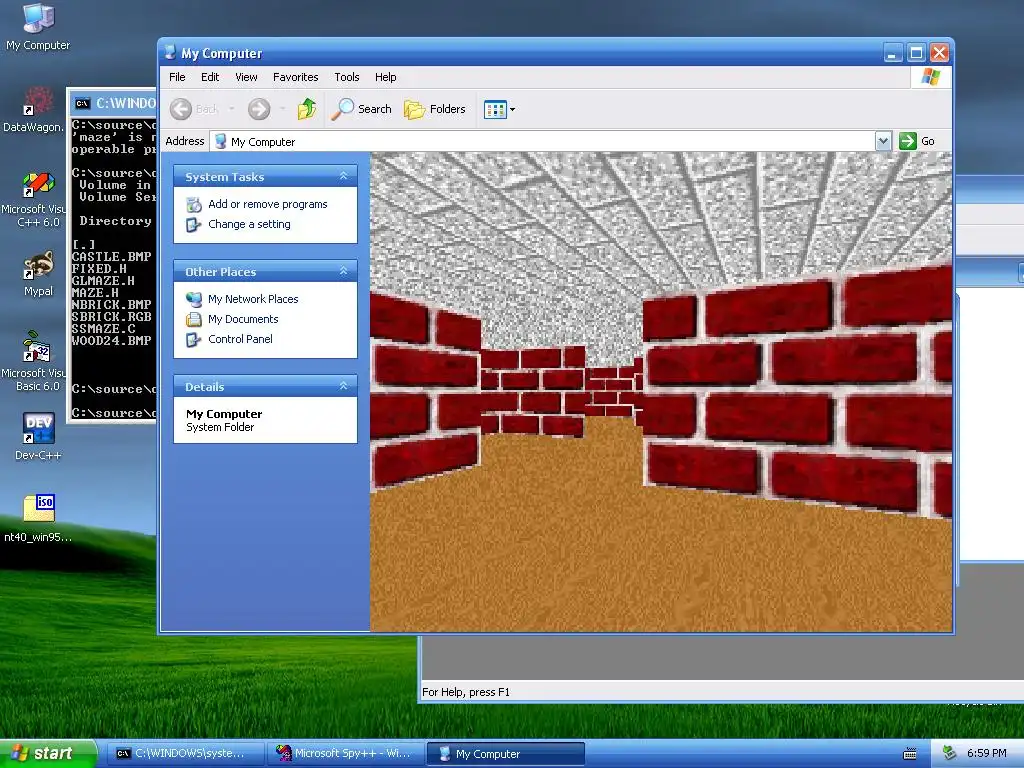The image size is (1024, 768).
Task: Click the Control Panel icon in sidebar
Action: coord(194,340)
